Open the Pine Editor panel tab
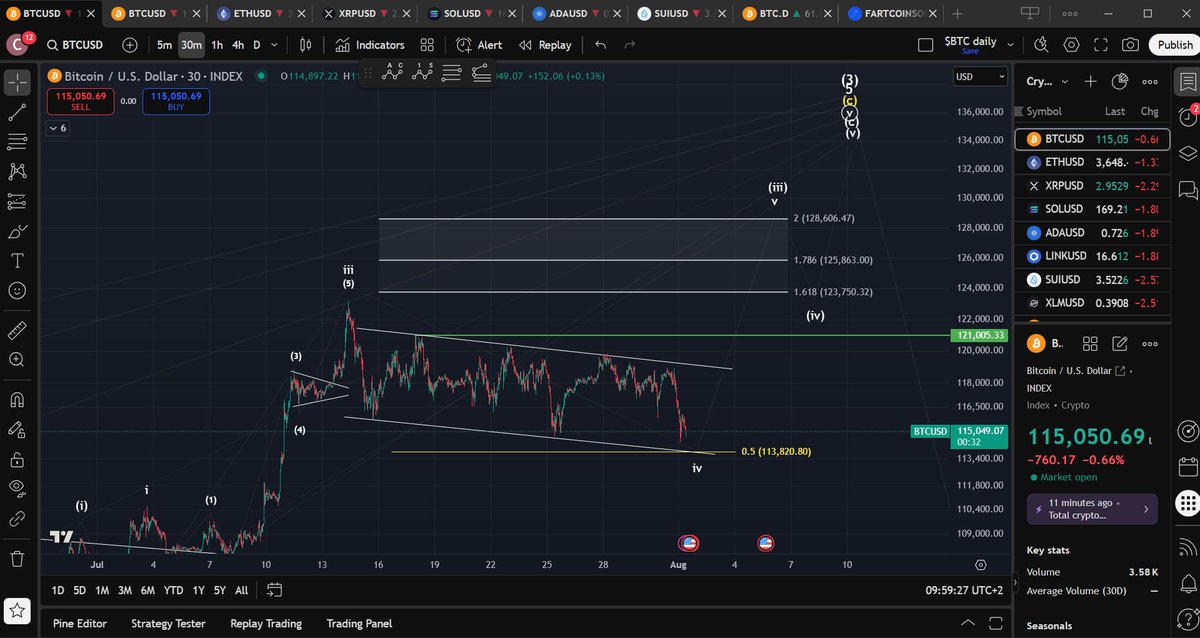Image resolution: width=1200 pixels, height=638 pixels. tap(80, 623)
